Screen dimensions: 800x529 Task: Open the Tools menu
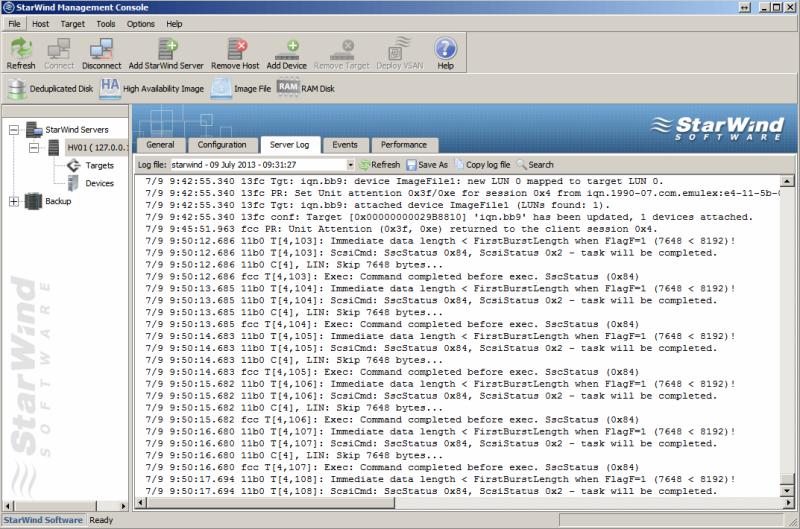point(106,24)
